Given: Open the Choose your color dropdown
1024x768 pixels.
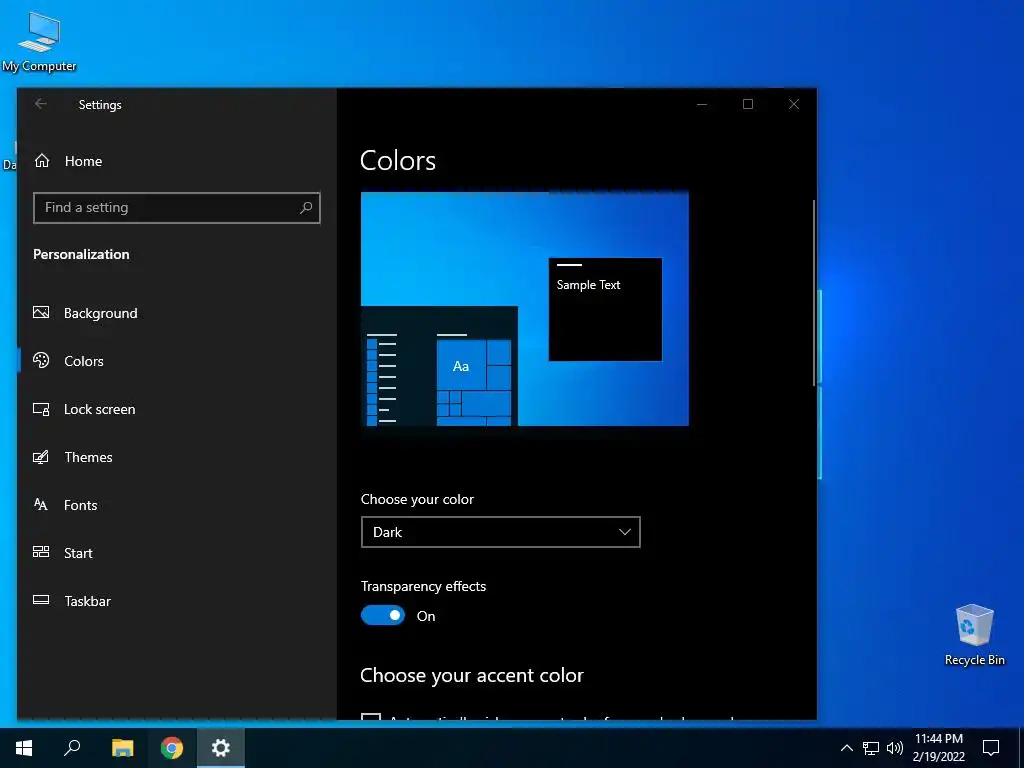Looking at the screenshot, I should pyautogui.click(x=500, y=532).
